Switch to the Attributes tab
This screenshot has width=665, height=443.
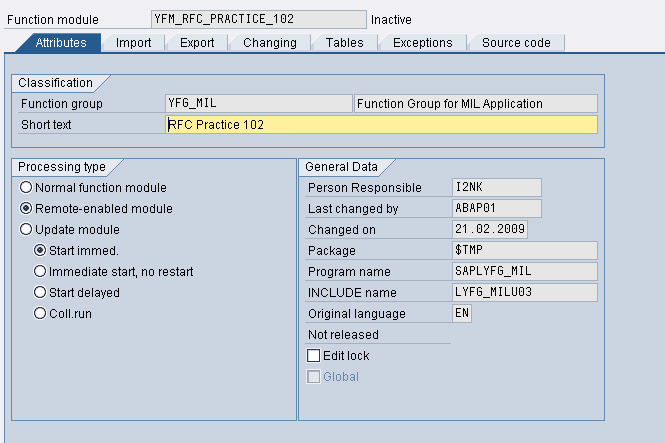click(x=61, y=43)
